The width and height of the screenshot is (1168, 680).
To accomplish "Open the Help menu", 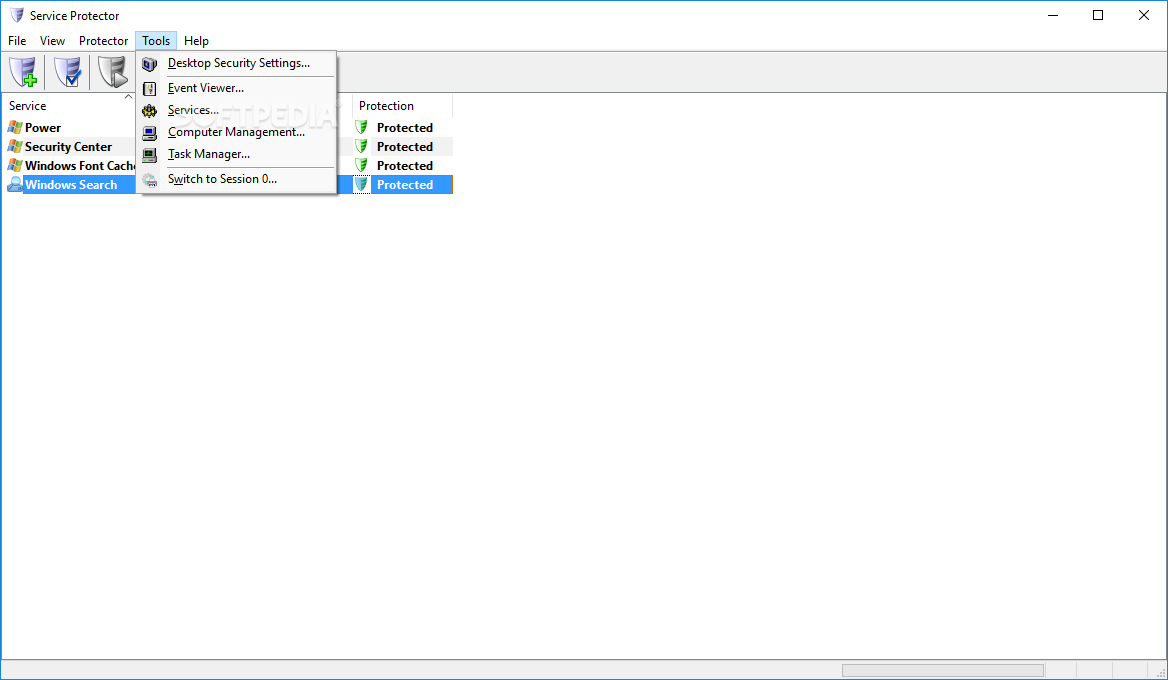I will [x=196, y=41].
